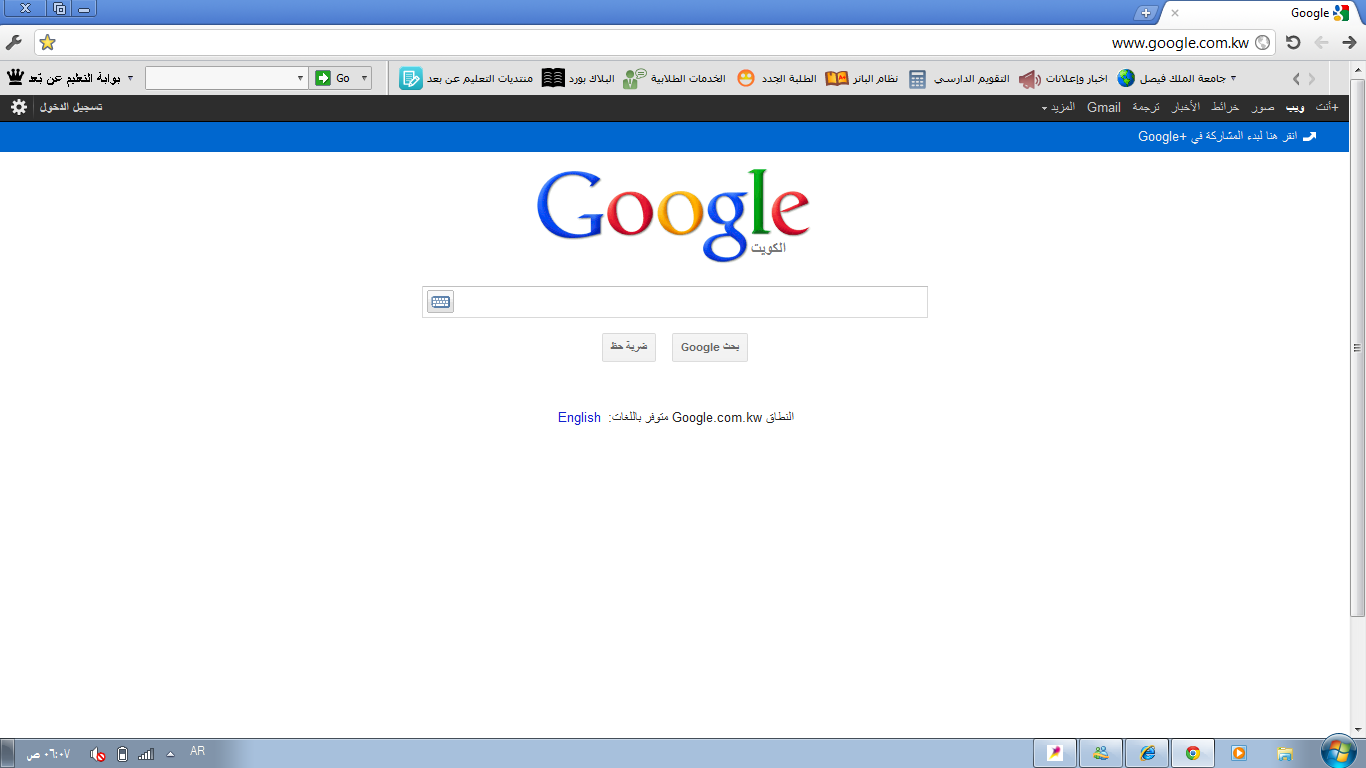Screen dimensions: 1366x768
Task: Open Google settings gear icon
Action: coord(19,107)
